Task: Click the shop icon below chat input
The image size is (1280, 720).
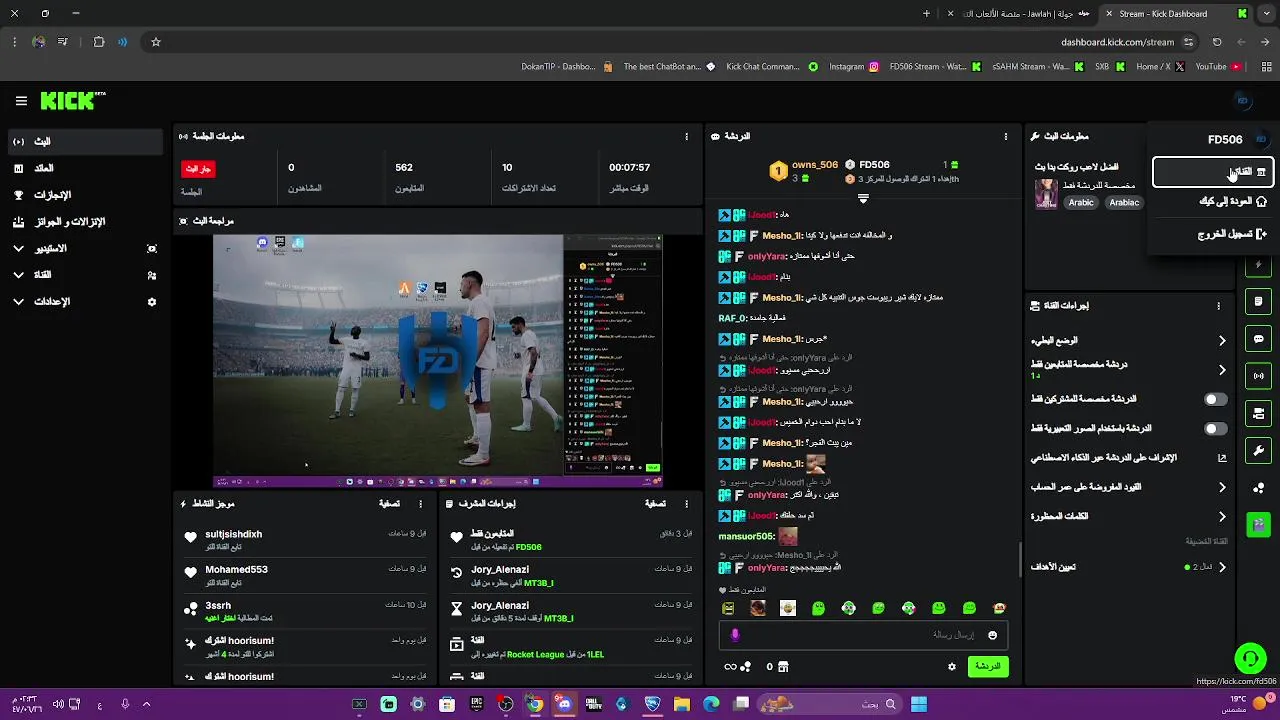Action: (x=783, y=666)
